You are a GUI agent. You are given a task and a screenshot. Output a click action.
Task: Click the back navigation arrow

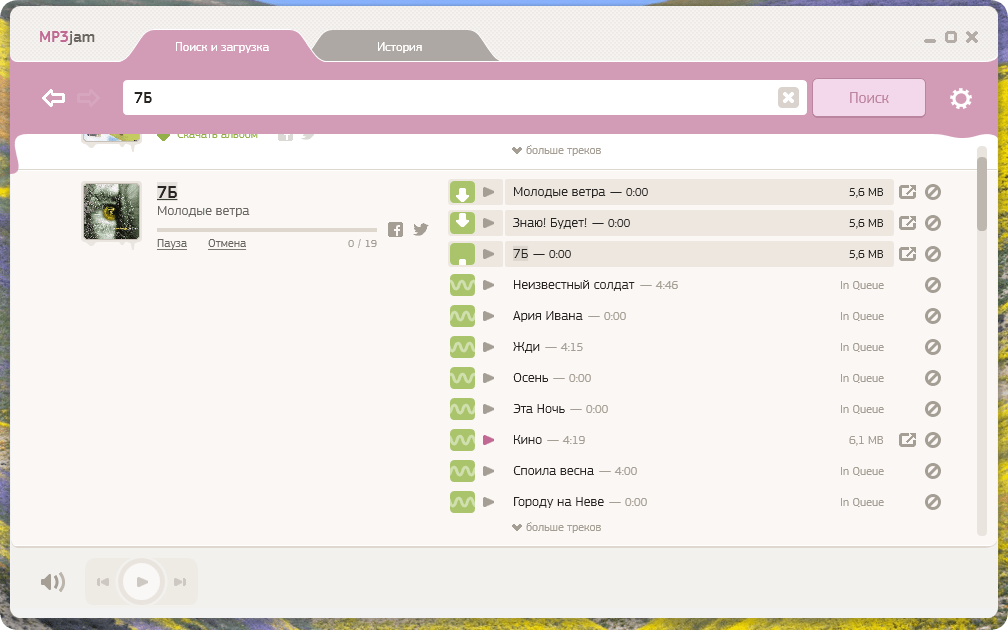pos(53,98)
